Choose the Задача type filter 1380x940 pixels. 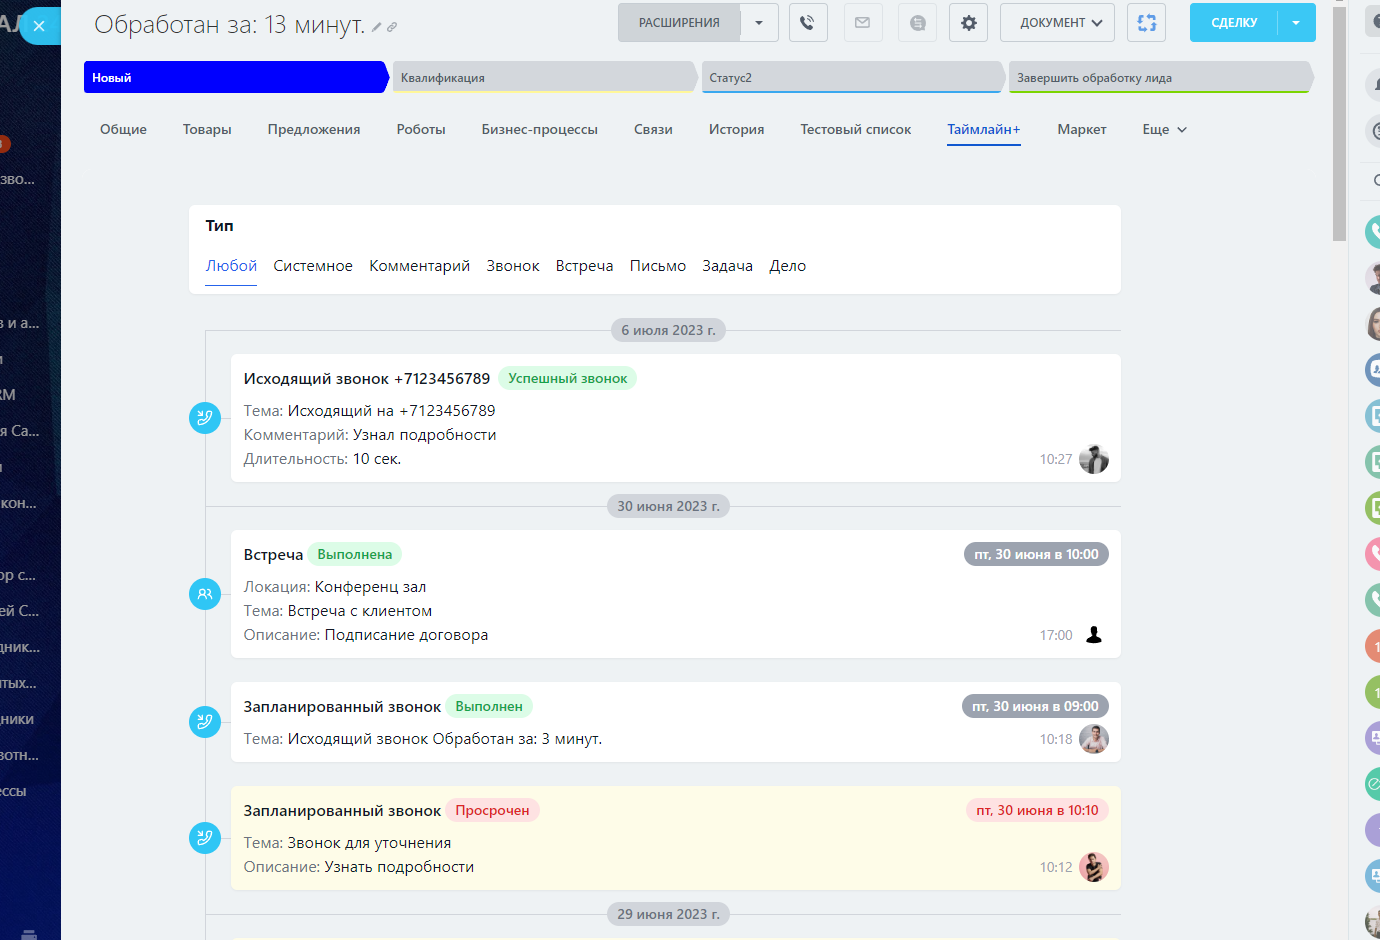(727, 266)
